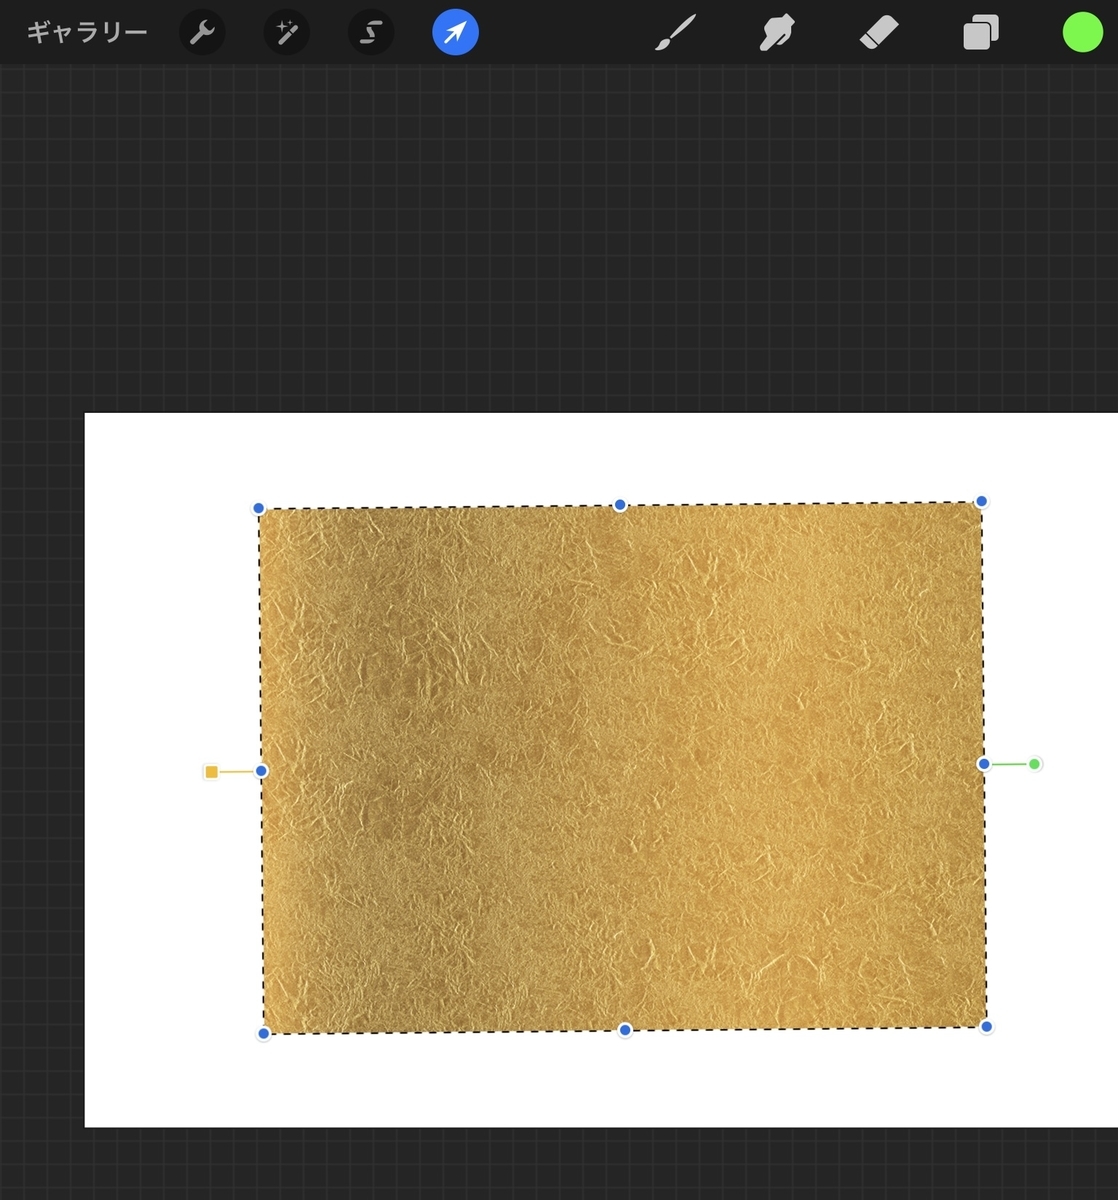Choose the Eraser tool

point(879,31)
